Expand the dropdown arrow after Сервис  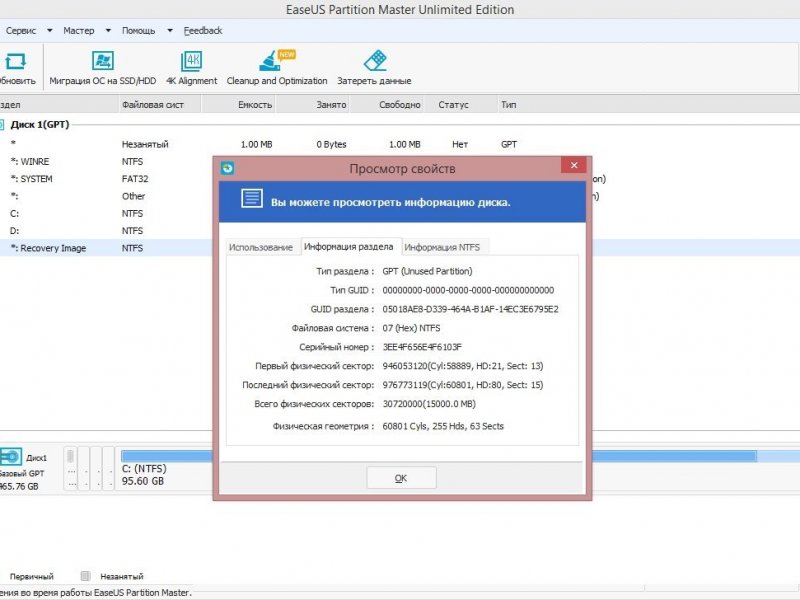[x=49, y=31]
